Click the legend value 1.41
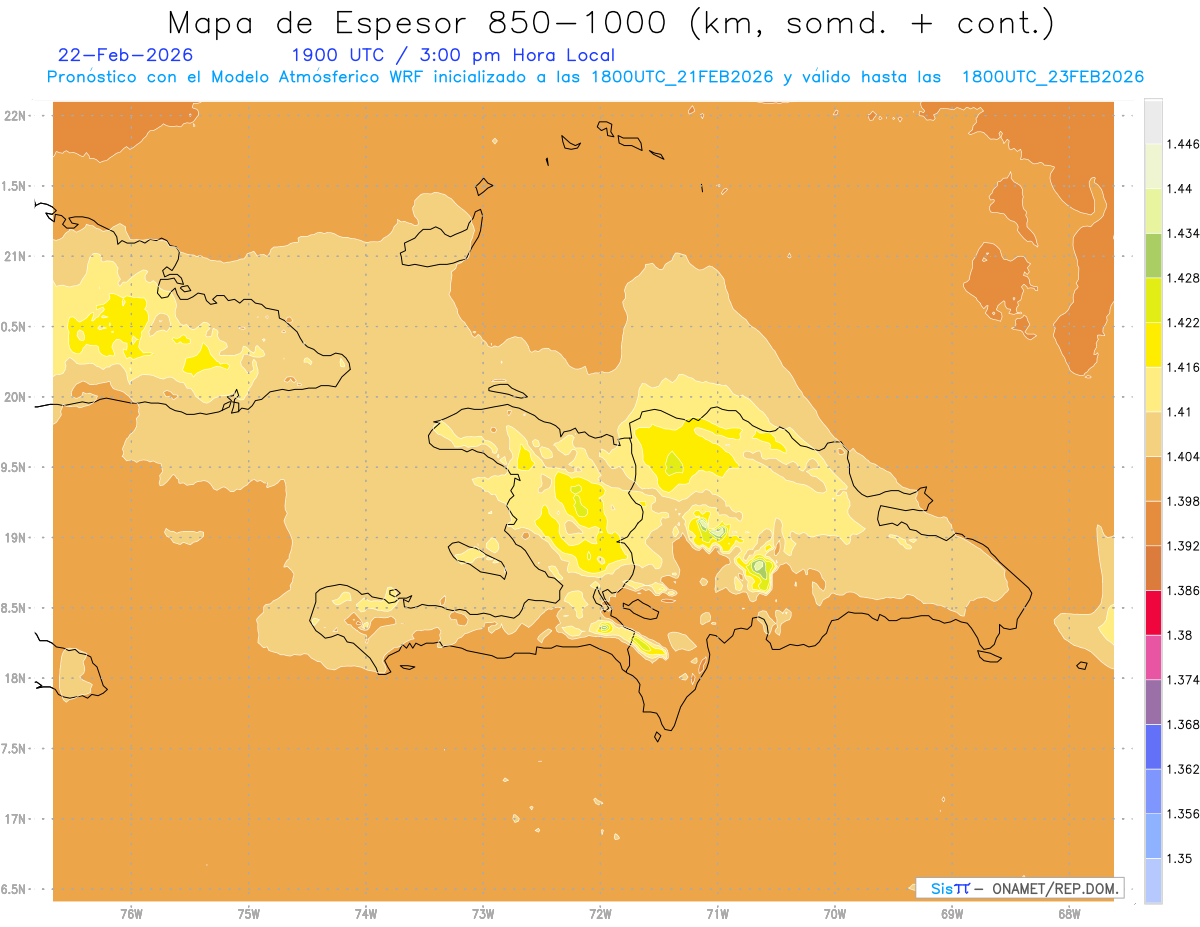Image resolution: width=1200 pixels, height=927 pixels. [1180, 412]
